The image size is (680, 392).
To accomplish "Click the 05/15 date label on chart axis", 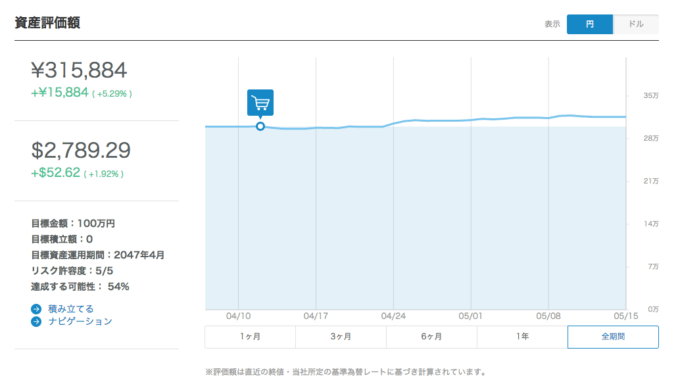I will point(626,316).
